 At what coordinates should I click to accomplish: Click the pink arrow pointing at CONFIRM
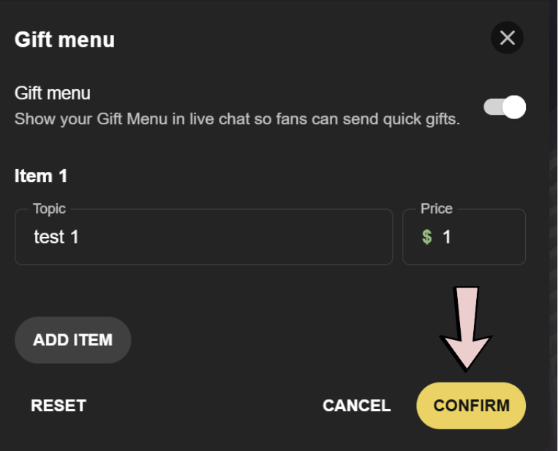[466, 329]
